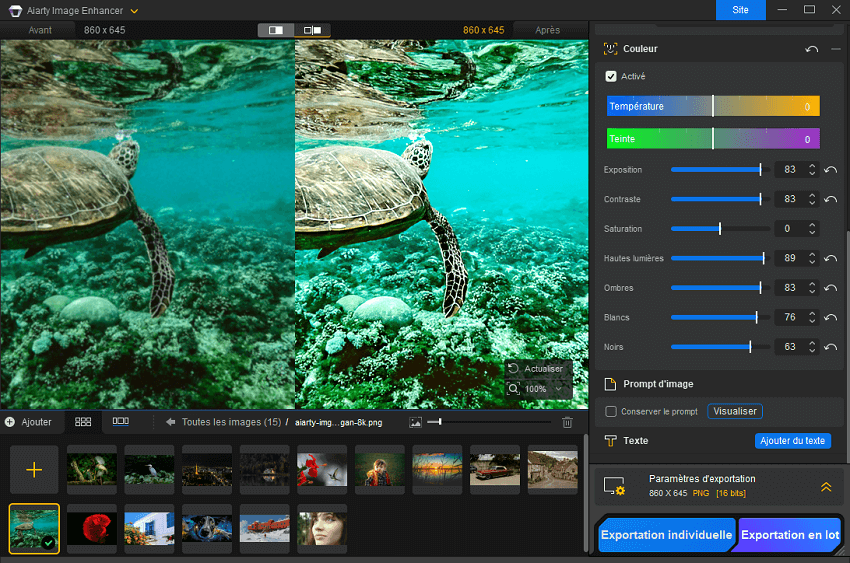The image size is (850, 563).
Task: Reset the Exposition value with its undo arrow
Action: [x=830, y=170]
